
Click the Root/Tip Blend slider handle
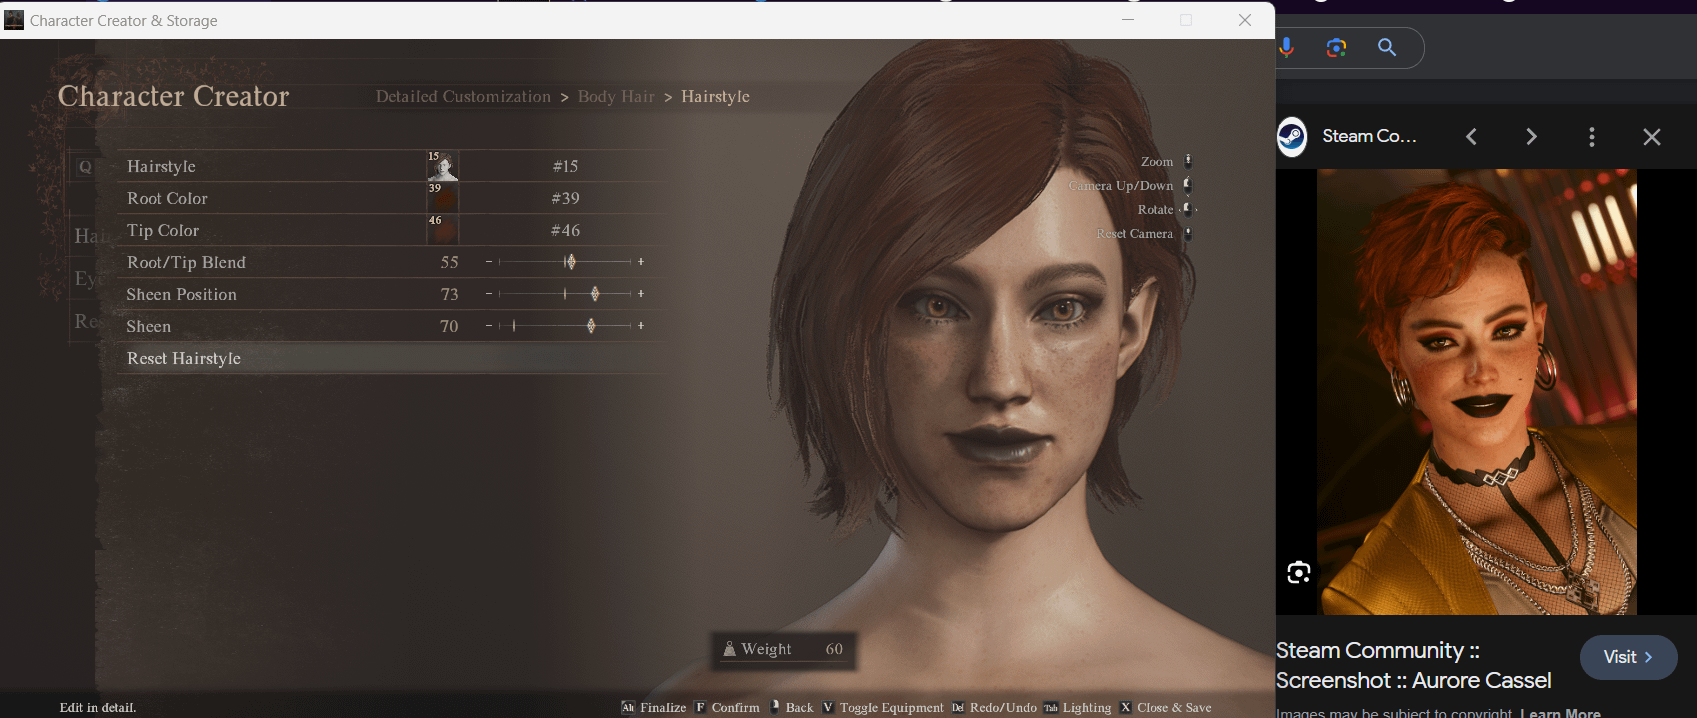point(570,262)
